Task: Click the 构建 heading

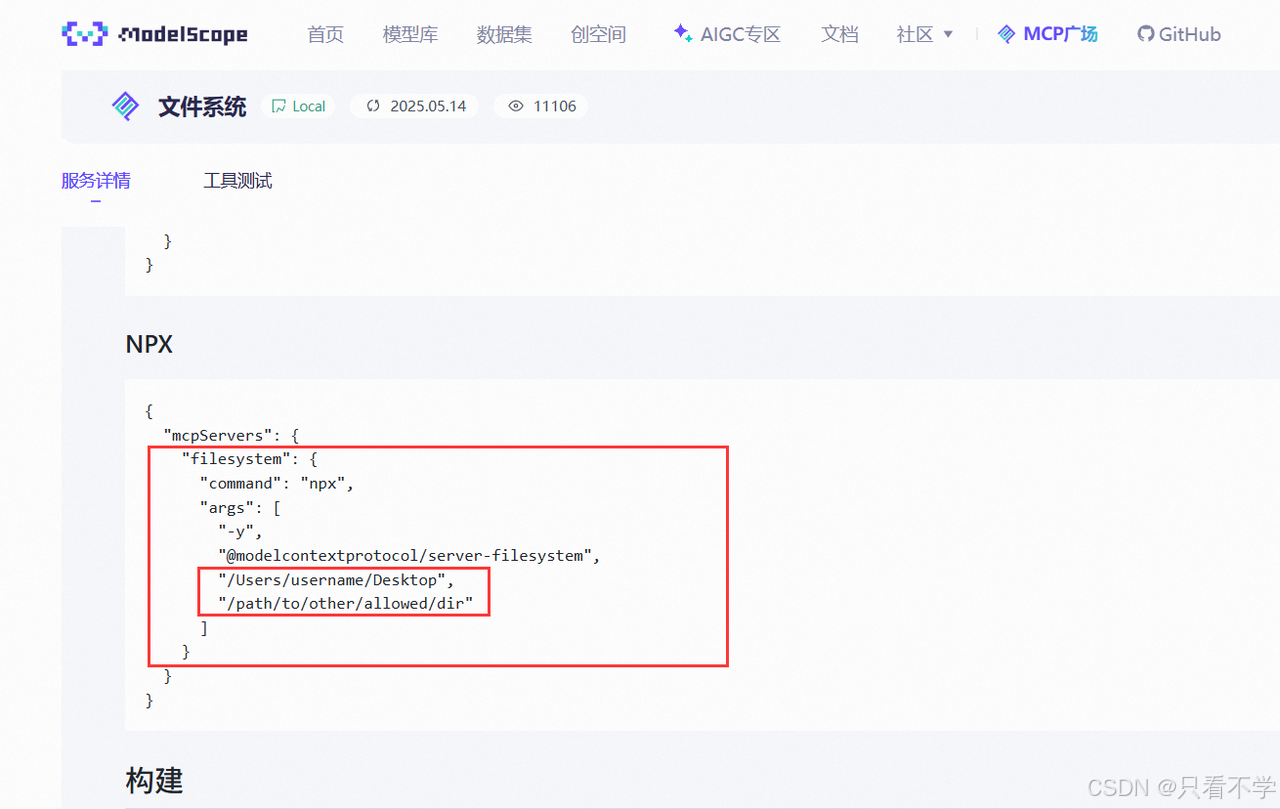Action: [x=154, y=781]
